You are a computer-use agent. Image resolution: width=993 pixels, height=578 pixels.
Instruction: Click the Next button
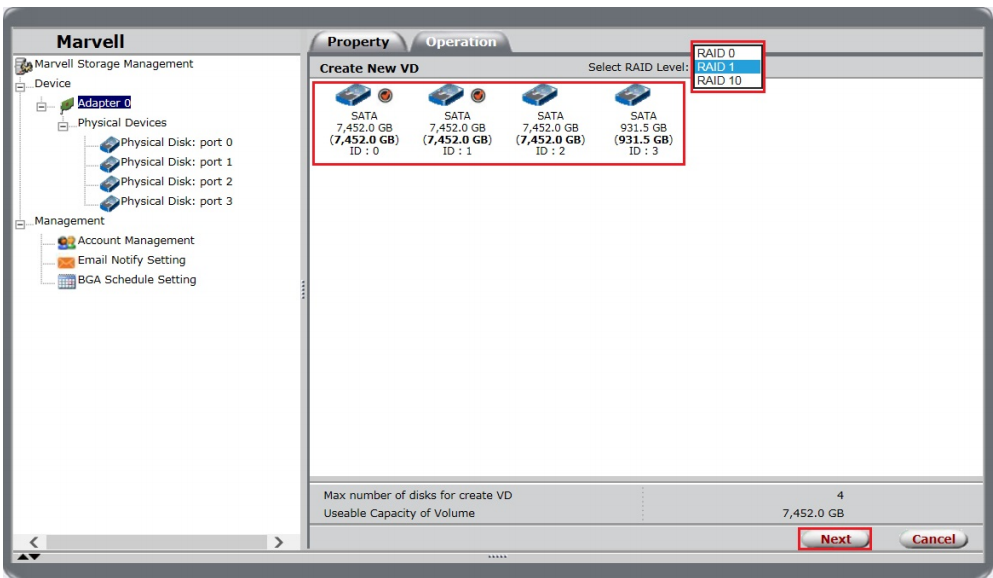835,539
